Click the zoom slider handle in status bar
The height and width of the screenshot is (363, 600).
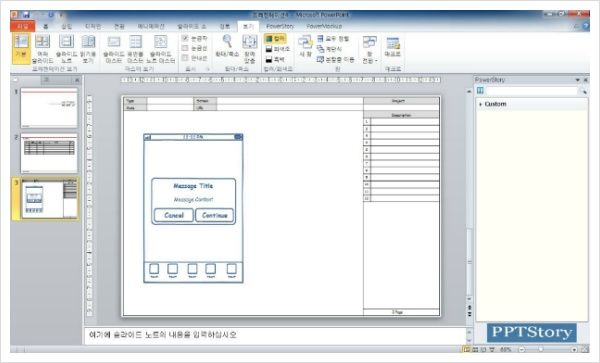coord(541,349)
